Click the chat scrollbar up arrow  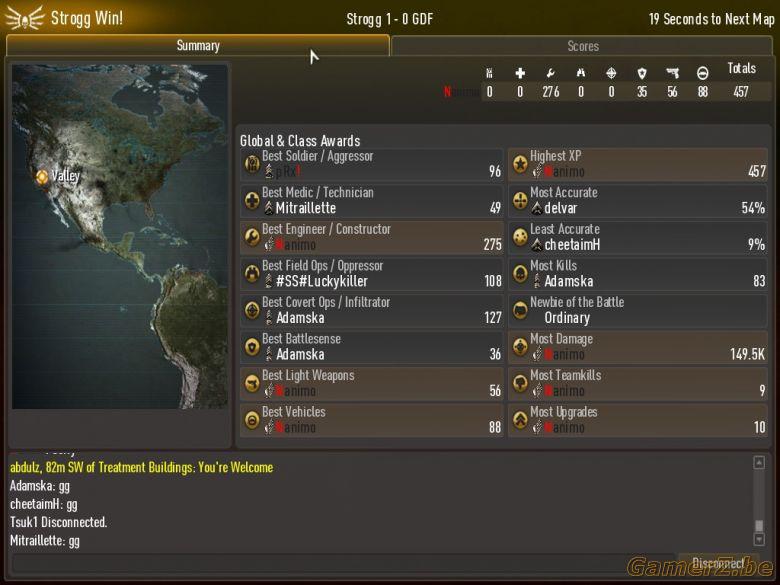pyautogui.click(x=759, y=463)
